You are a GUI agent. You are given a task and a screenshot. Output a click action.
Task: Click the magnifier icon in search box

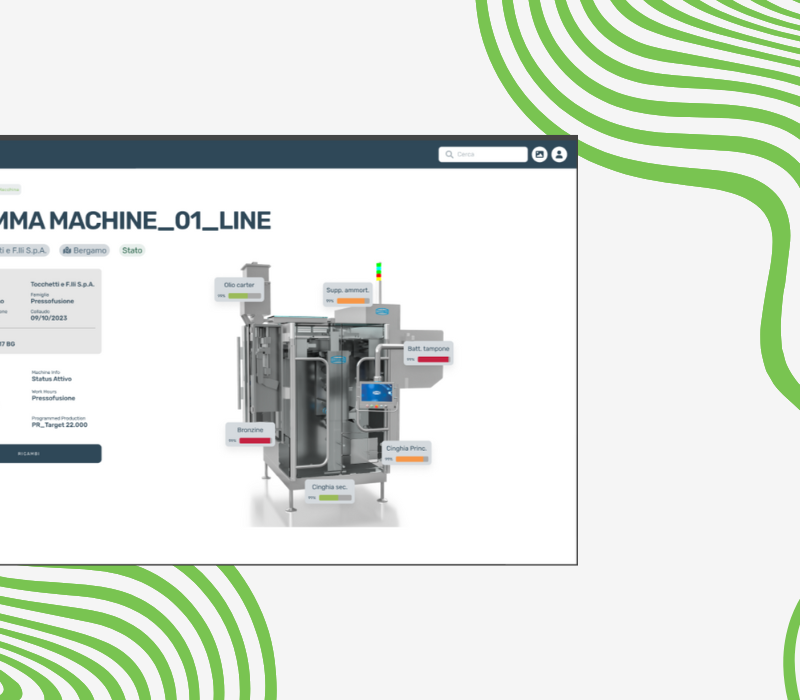click(x=449, y=154)
